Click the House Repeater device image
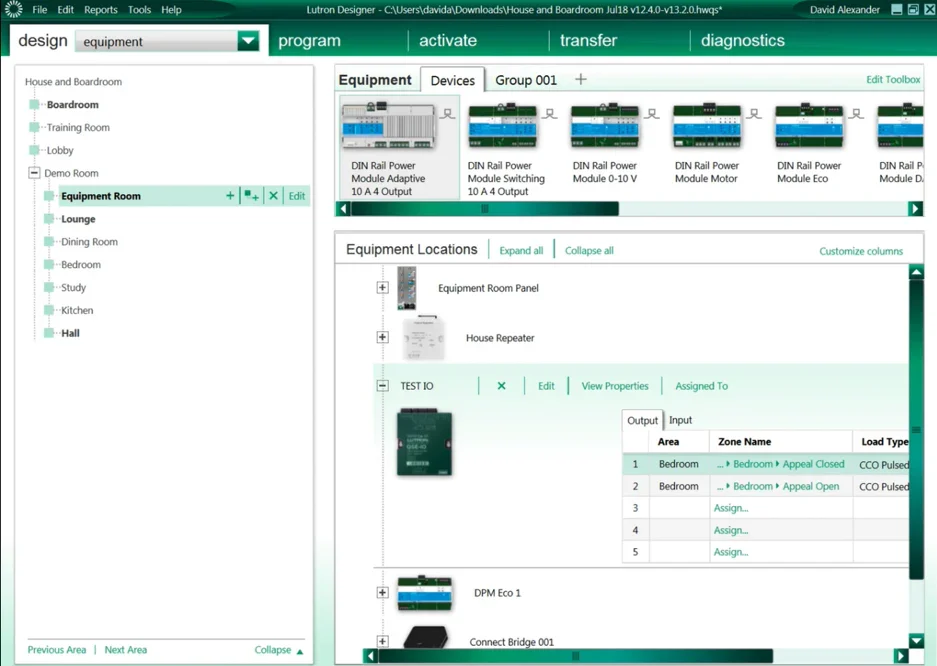 424,337
